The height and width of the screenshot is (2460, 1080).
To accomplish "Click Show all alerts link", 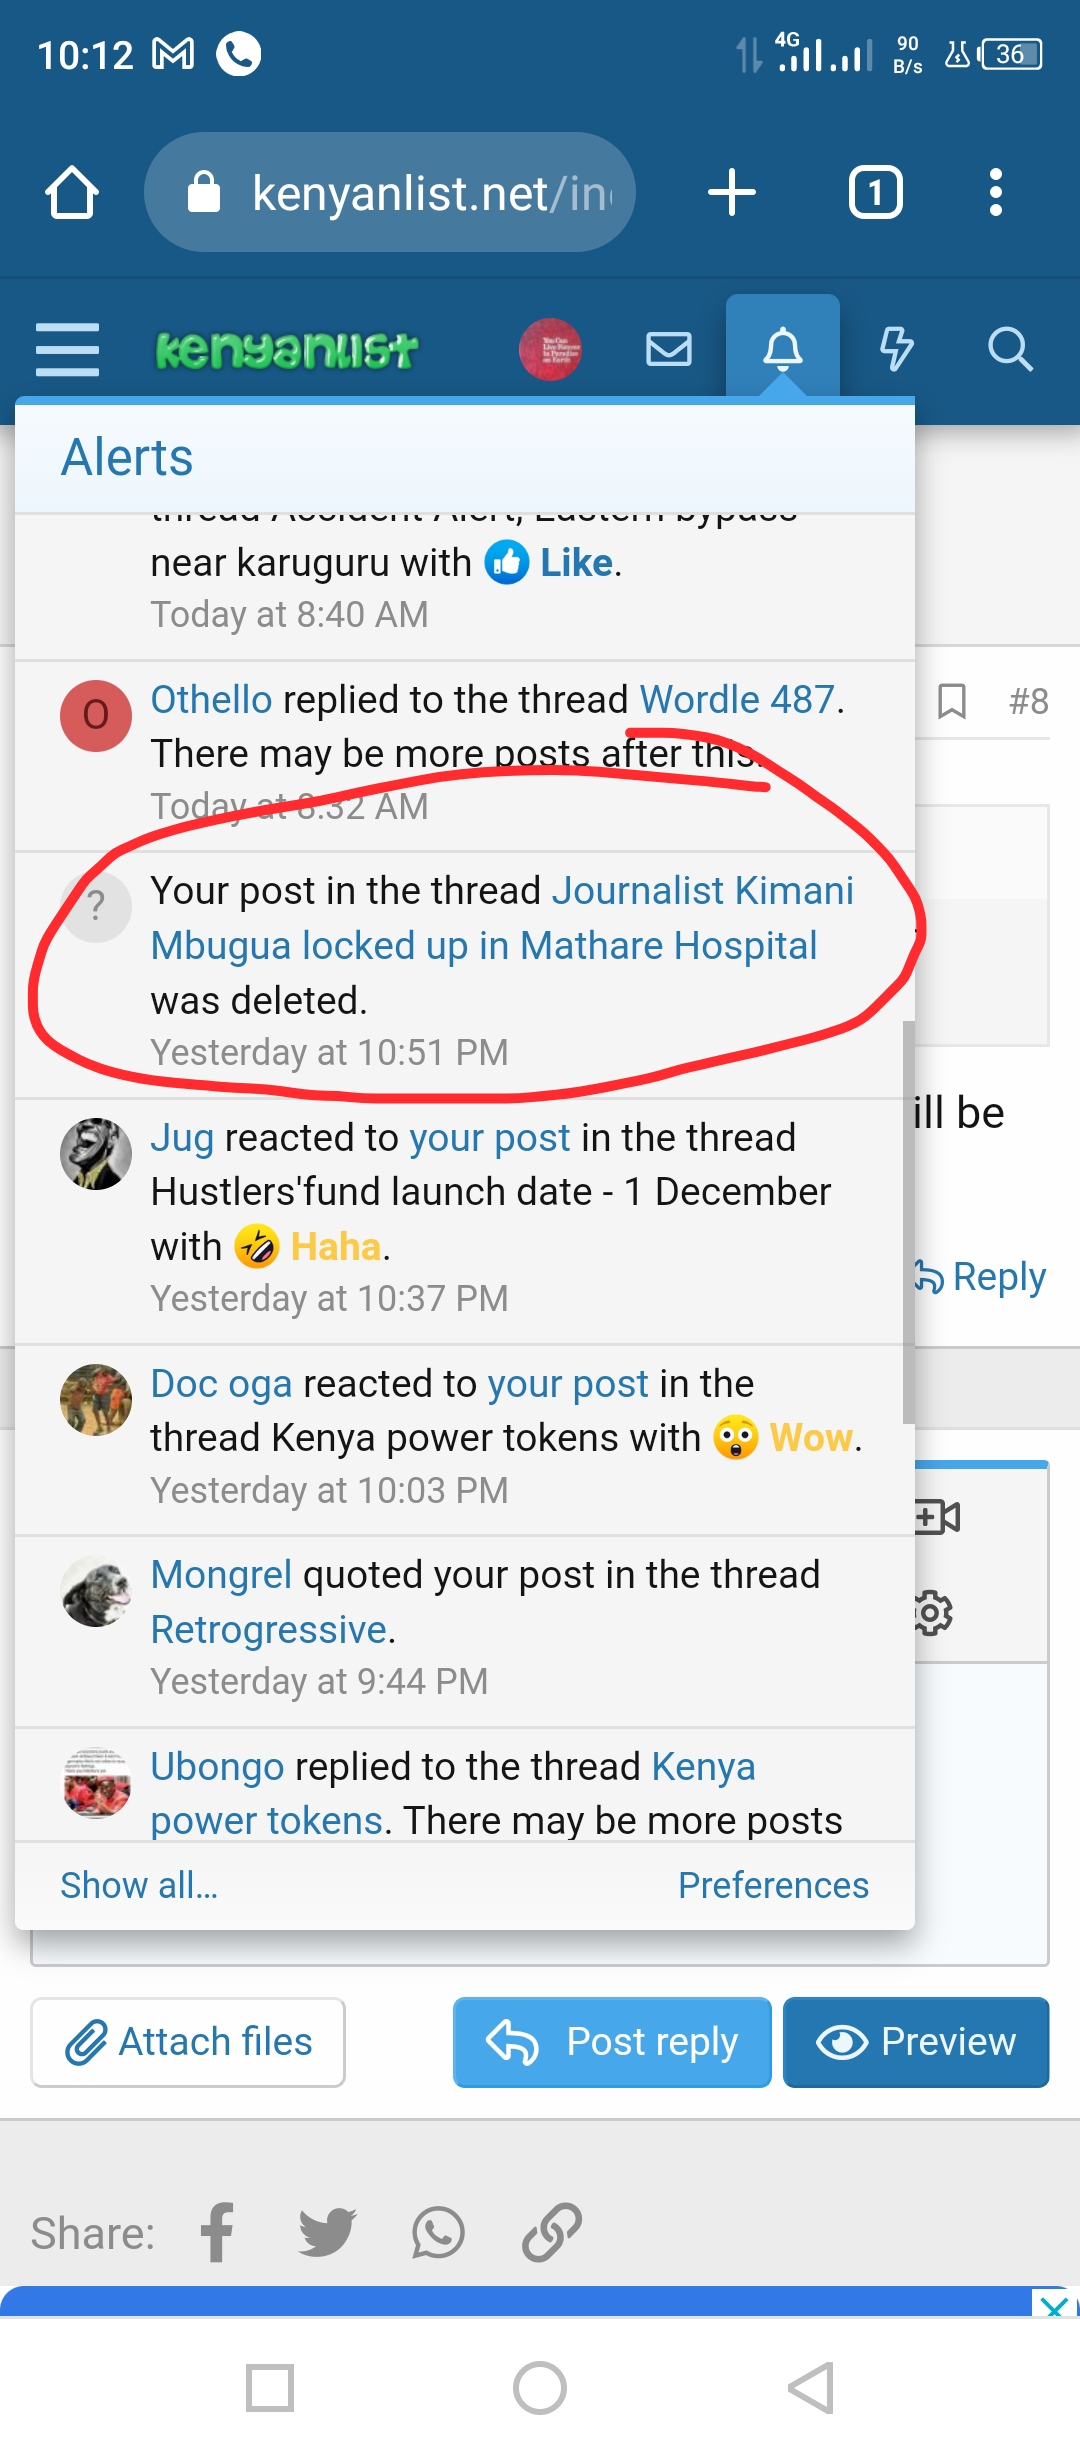I will [x=139, y=1885].
